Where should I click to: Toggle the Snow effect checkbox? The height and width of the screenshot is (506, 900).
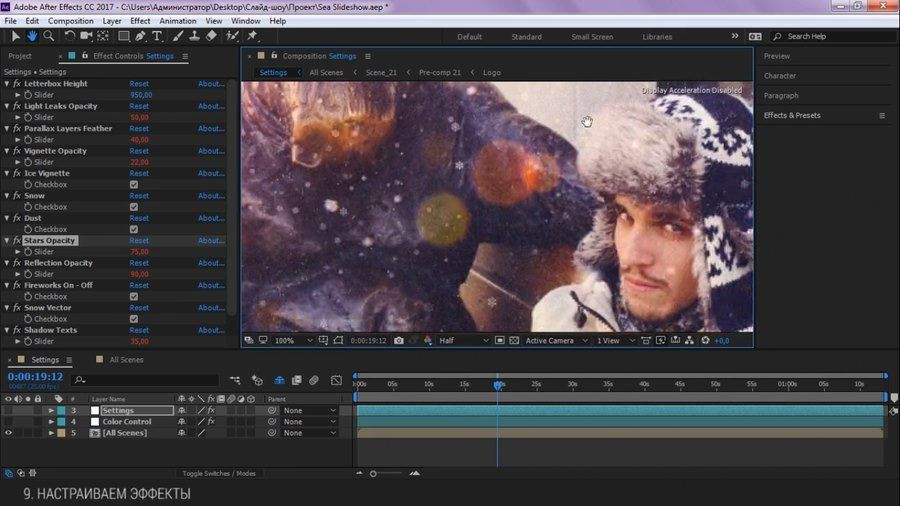point(134,207)
